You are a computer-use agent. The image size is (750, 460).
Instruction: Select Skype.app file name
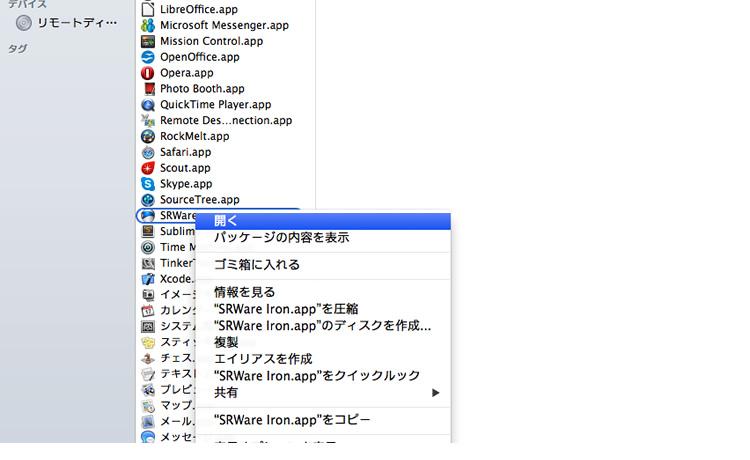tap(186, 184)
